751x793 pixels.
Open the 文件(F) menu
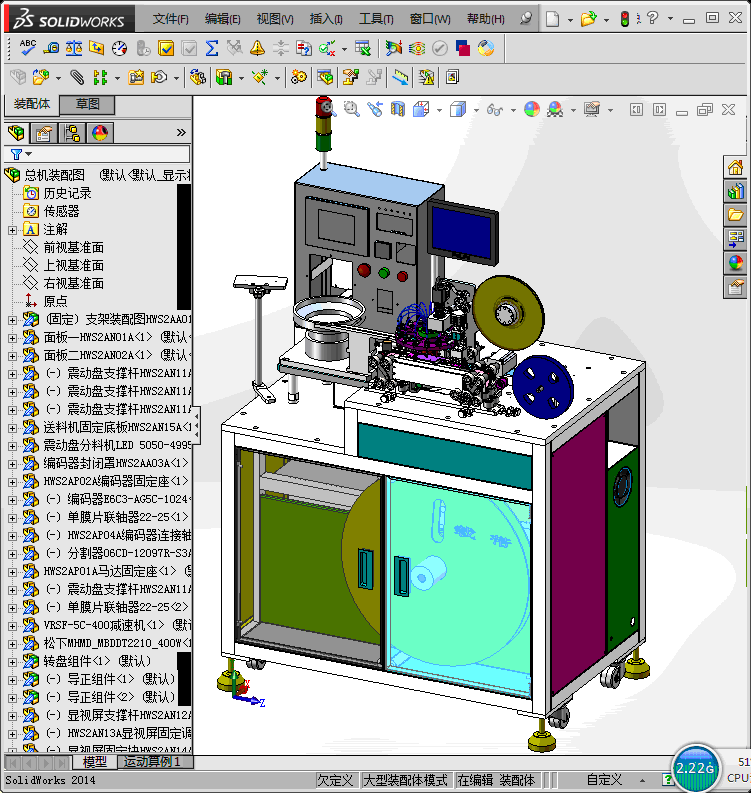click(170, 19)
